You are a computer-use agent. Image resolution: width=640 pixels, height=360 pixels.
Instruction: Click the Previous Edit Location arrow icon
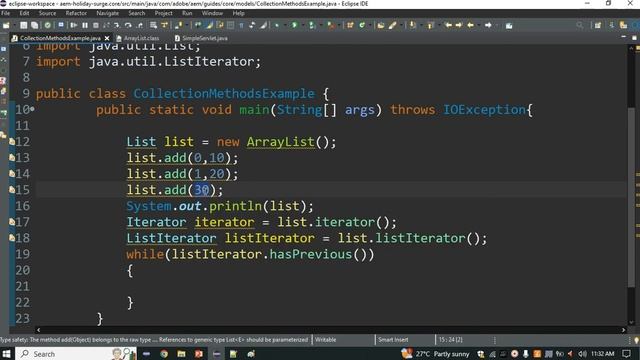click(448, 25)
